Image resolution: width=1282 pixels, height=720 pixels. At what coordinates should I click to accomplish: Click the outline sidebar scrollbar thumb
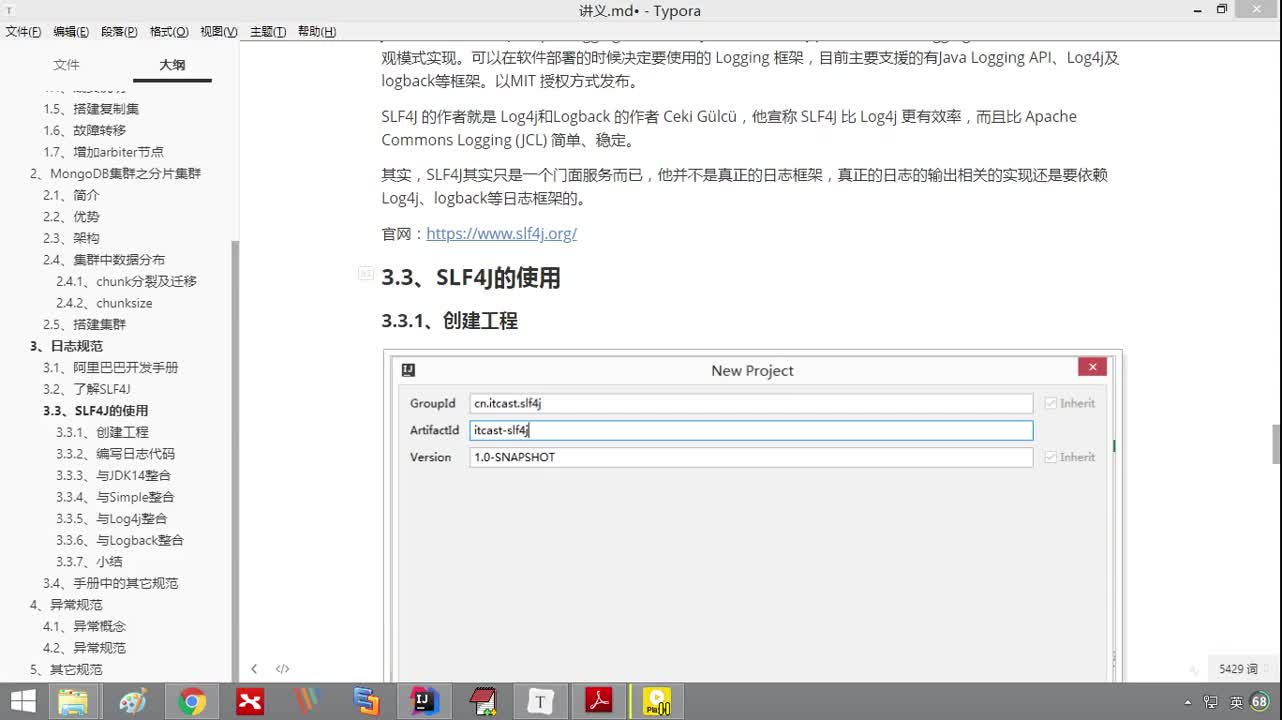pos(235,460)
